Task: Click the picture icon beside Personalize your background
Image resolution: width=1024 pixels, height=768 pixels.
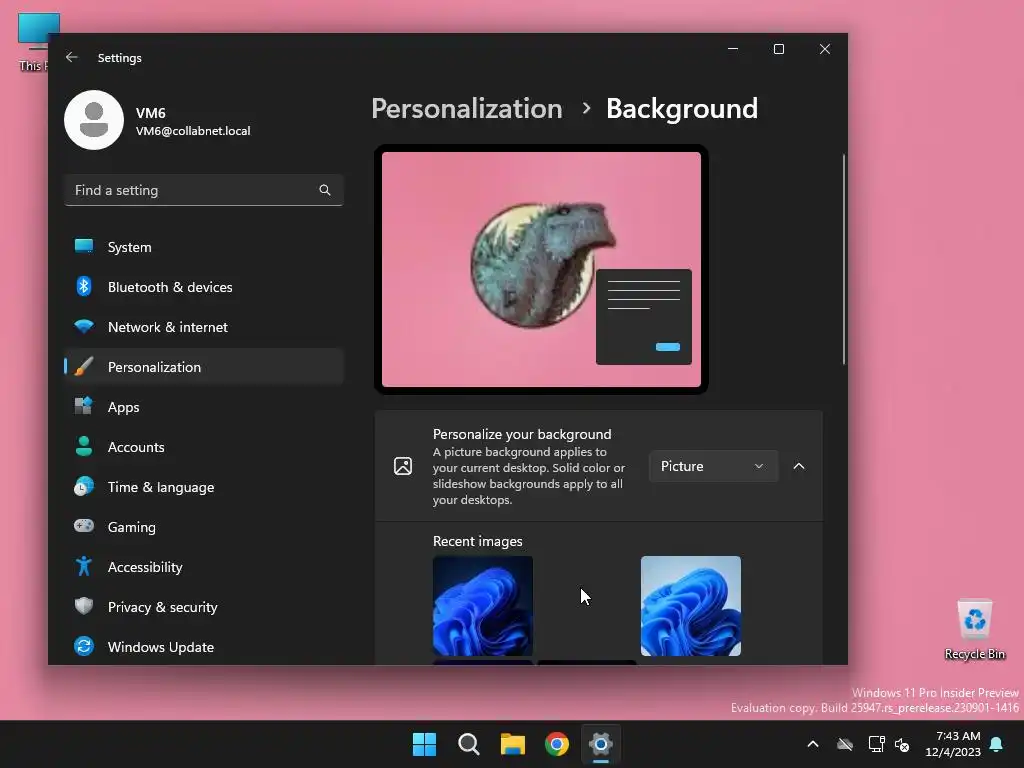Action: coord(403,466)
